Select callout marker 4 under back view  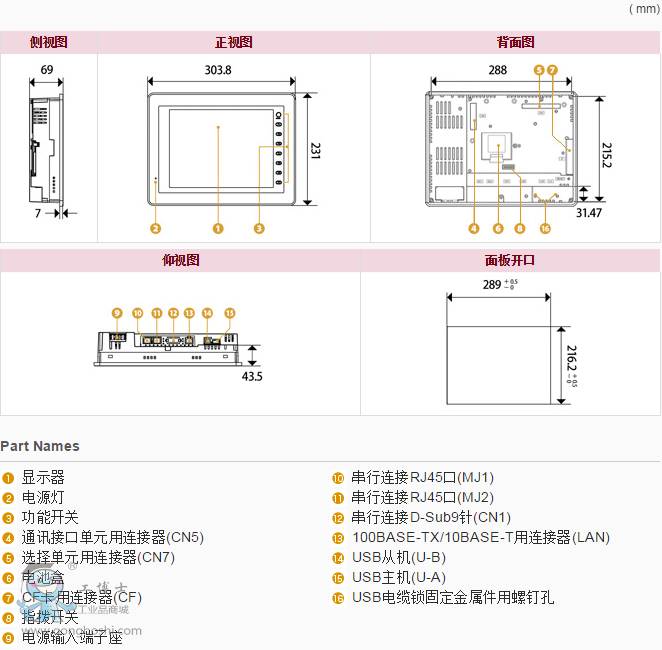[473, 229]
